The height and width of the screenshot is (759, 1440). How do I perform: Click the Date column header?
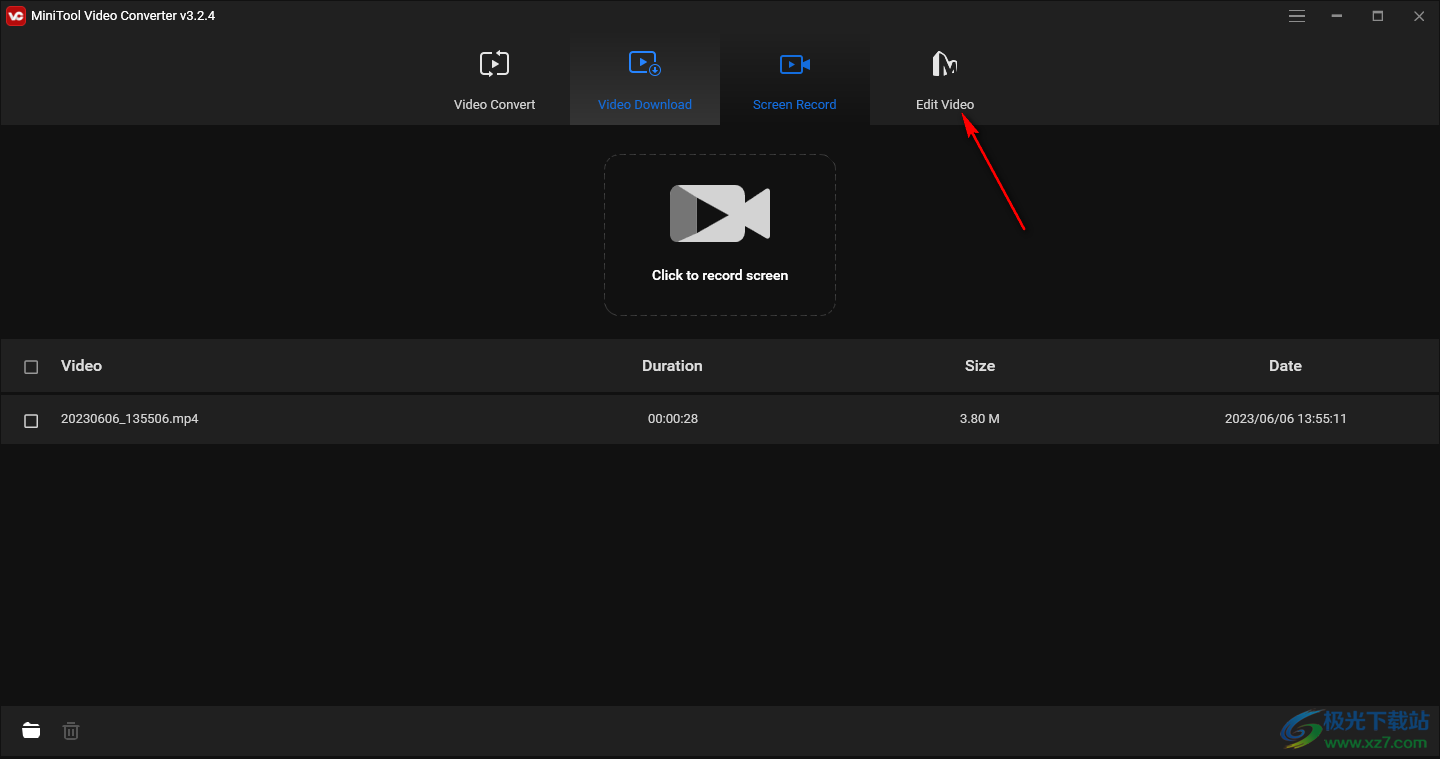click(x=1285, y=366)
